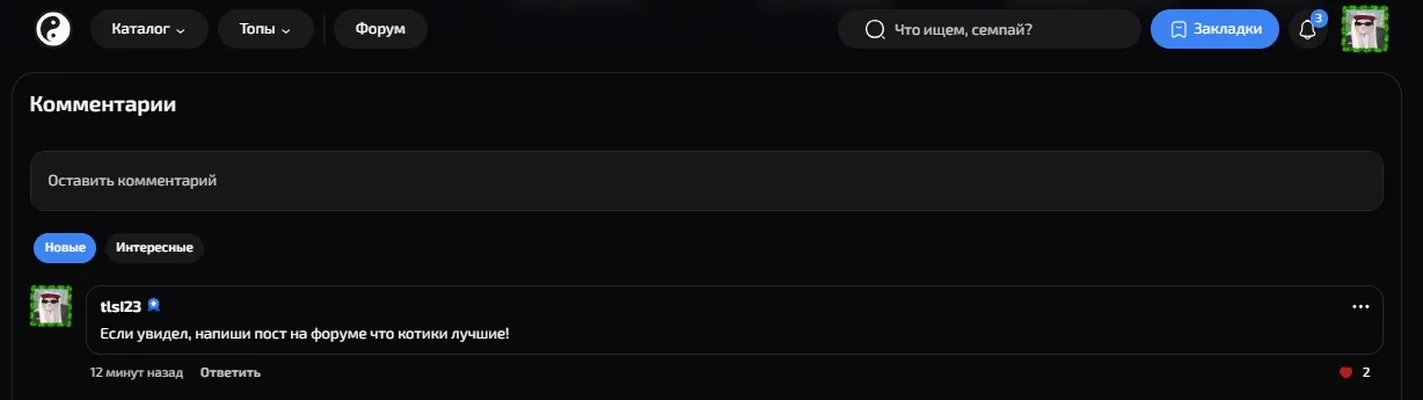Switch to the Интересные comments tab

[154, 248]
